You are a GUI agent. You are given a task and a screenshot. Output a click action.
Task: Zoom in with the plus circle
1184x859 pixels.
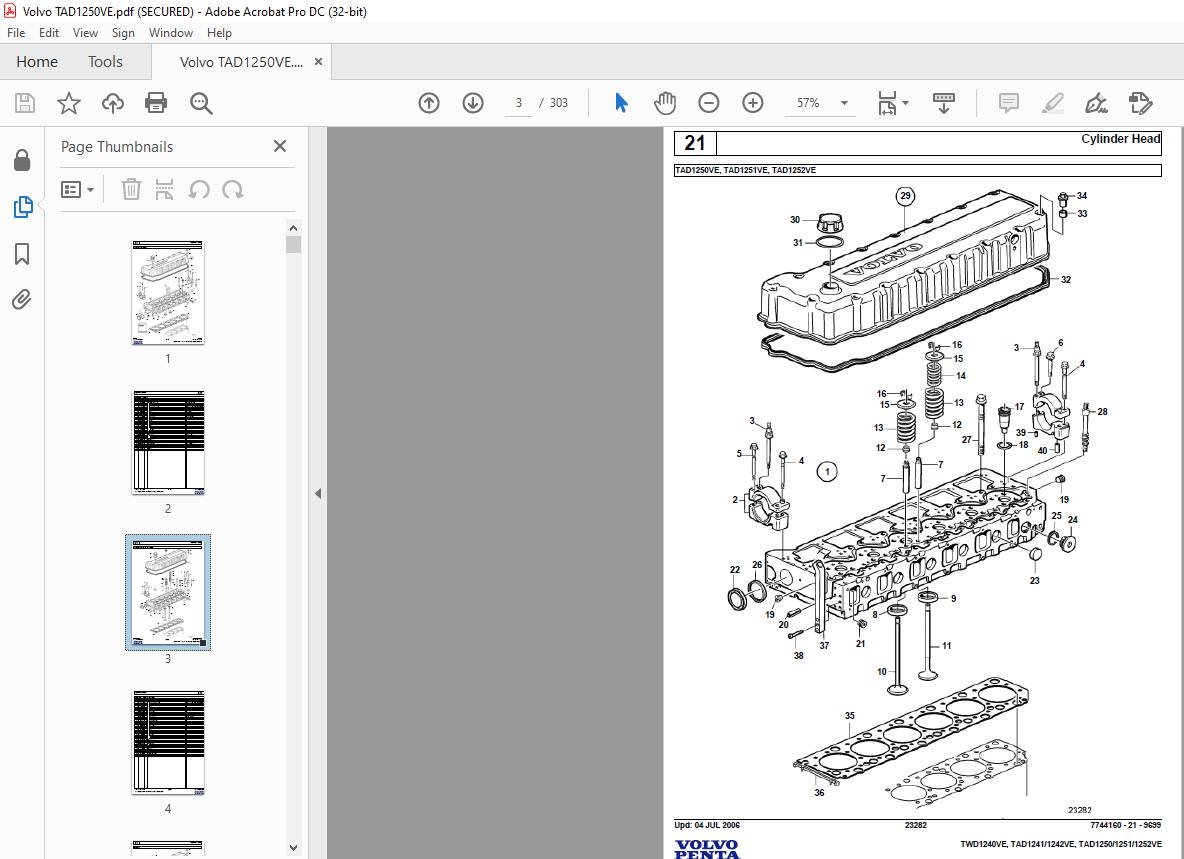tap(753, 103)
